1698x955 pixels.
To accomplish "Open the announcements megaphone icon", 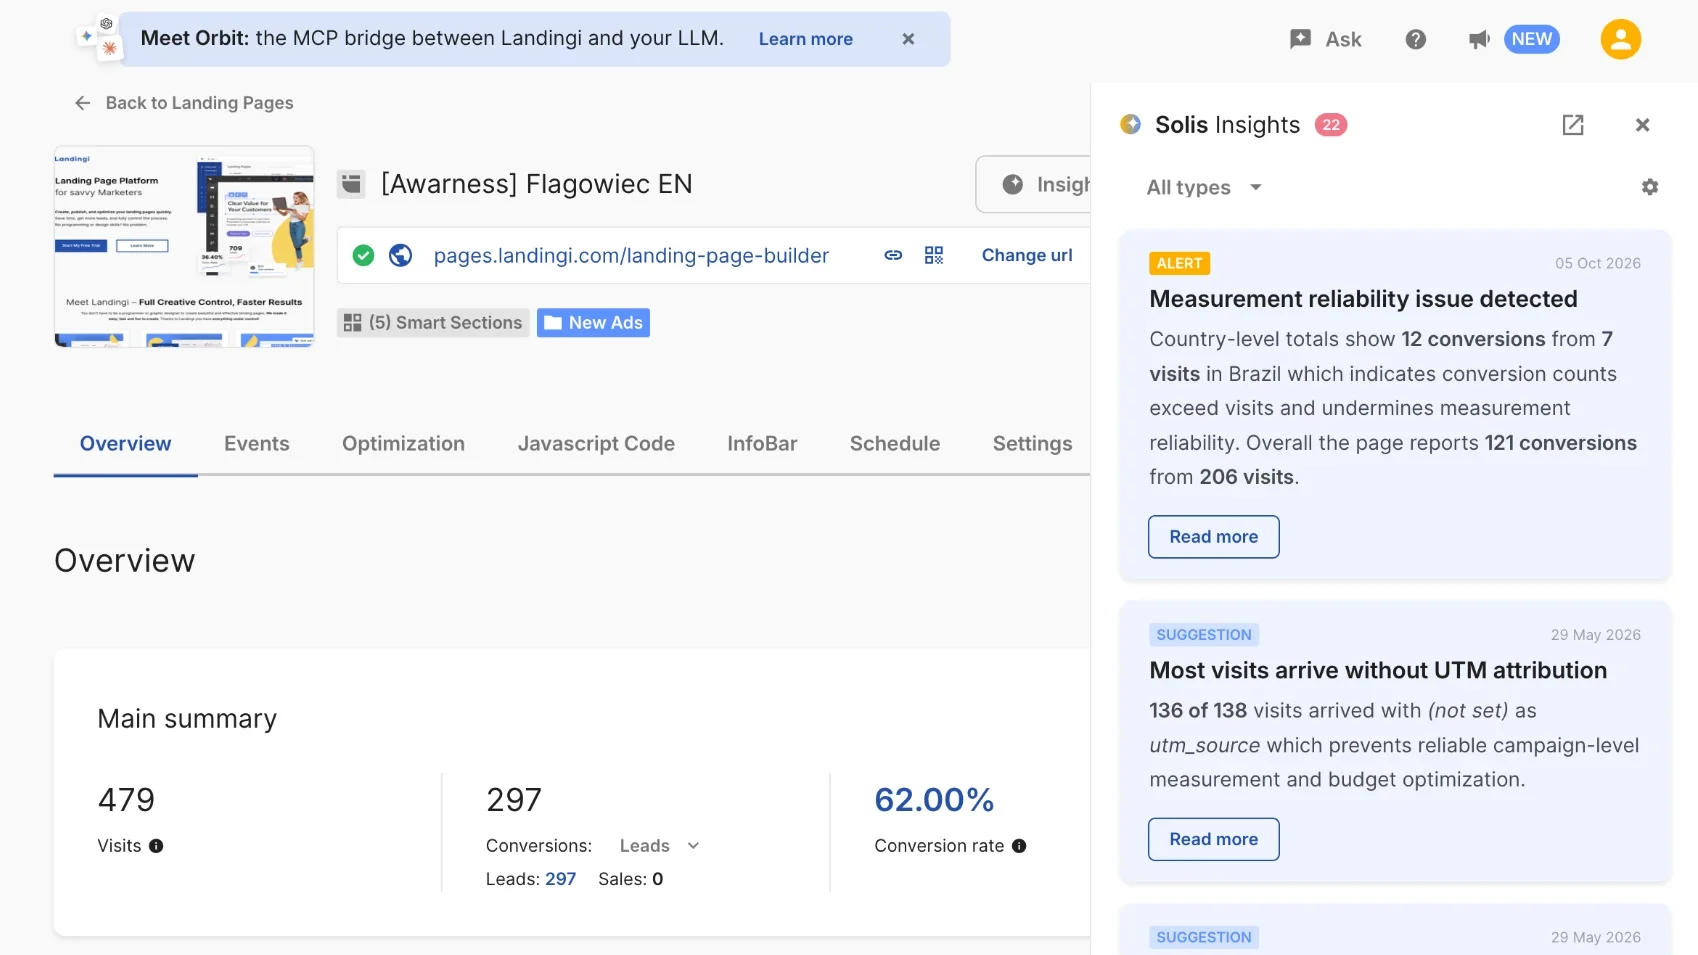I will 1479,39.
